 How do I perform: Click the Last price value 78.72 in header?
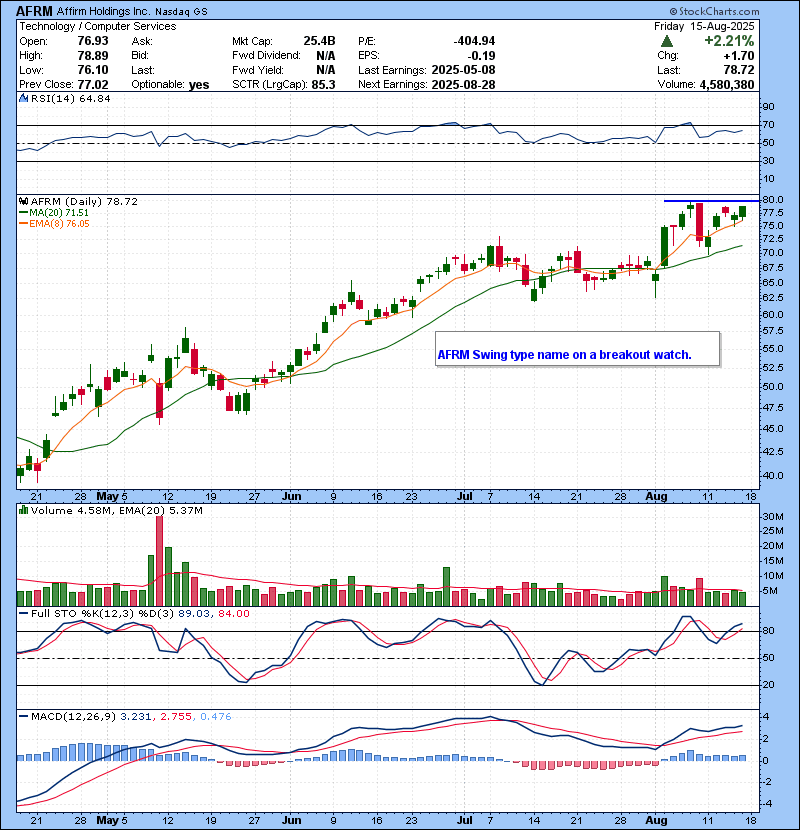click(739, 70)
